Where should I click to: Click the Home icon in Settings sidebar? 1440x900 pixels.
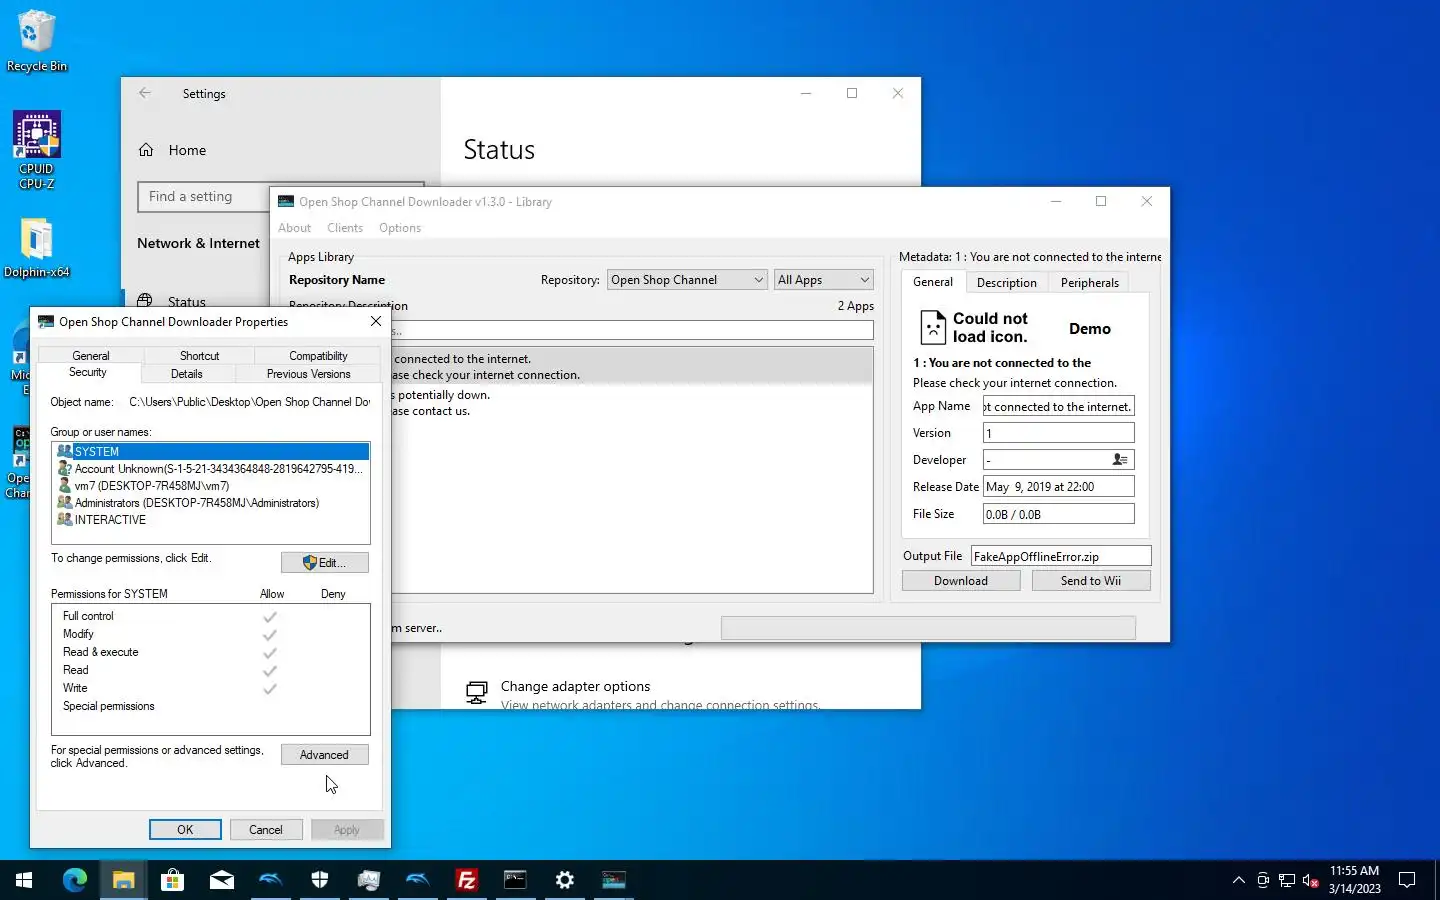click(146, 150)
